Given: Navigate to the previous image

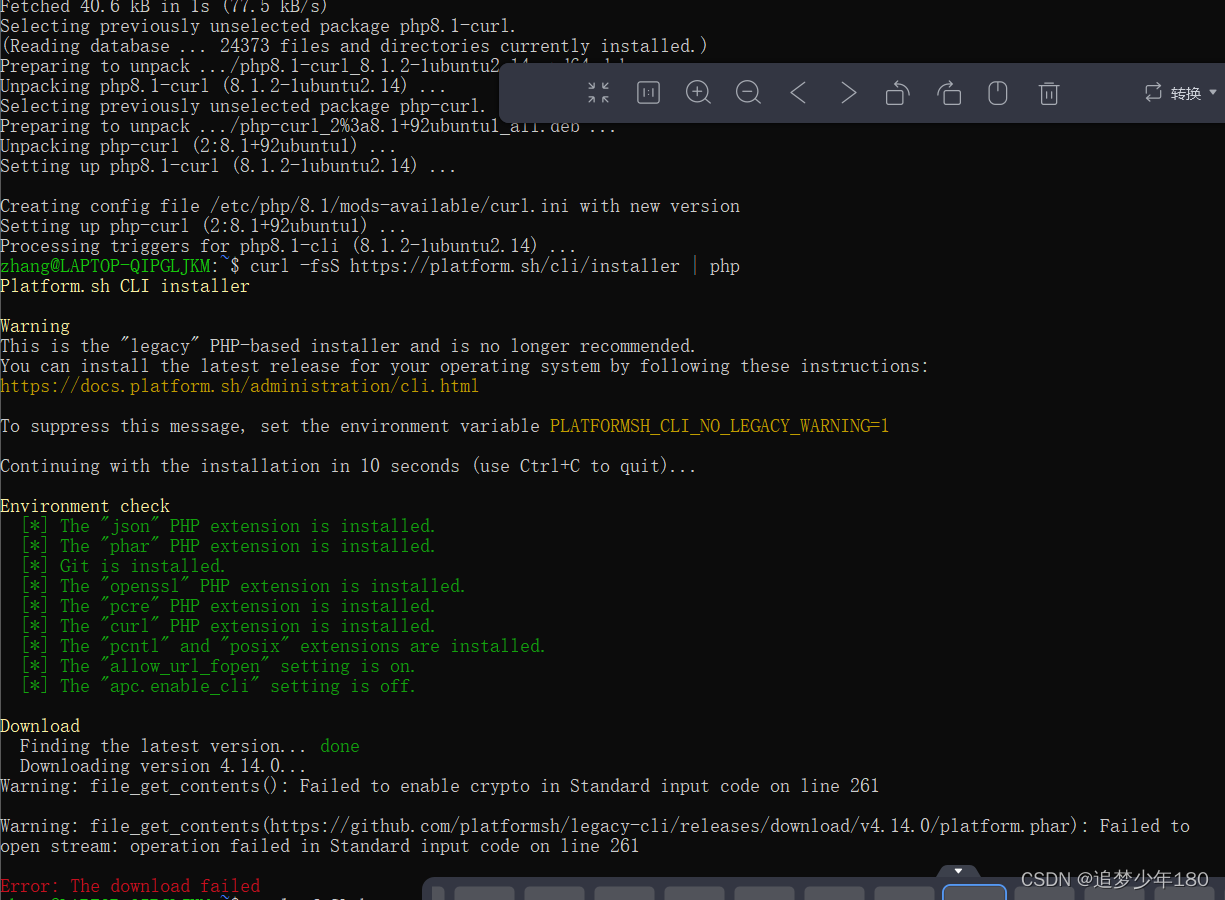Looking at the screenshot, I should 798,92.
